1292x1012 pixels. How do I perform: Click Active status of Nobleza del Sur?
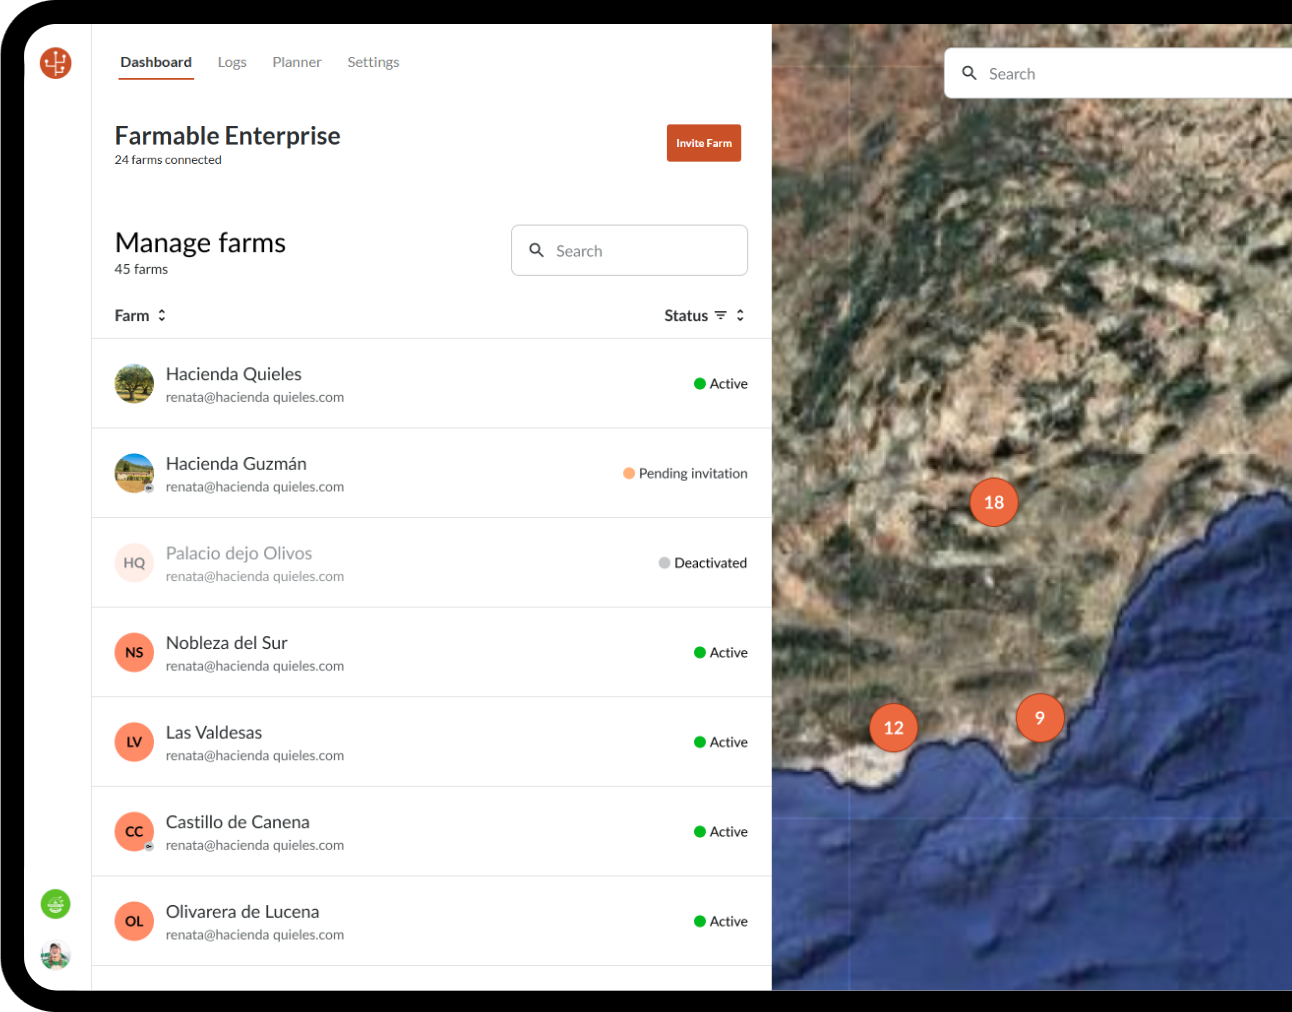[721, 652]
